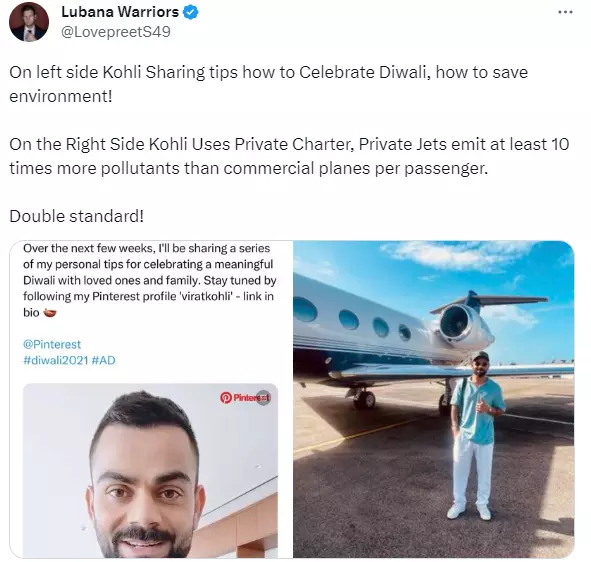Screen dimensions: 591x562
Task: Click the opening sentence about celebrating Diwali
Action: (x=268, y=84)
